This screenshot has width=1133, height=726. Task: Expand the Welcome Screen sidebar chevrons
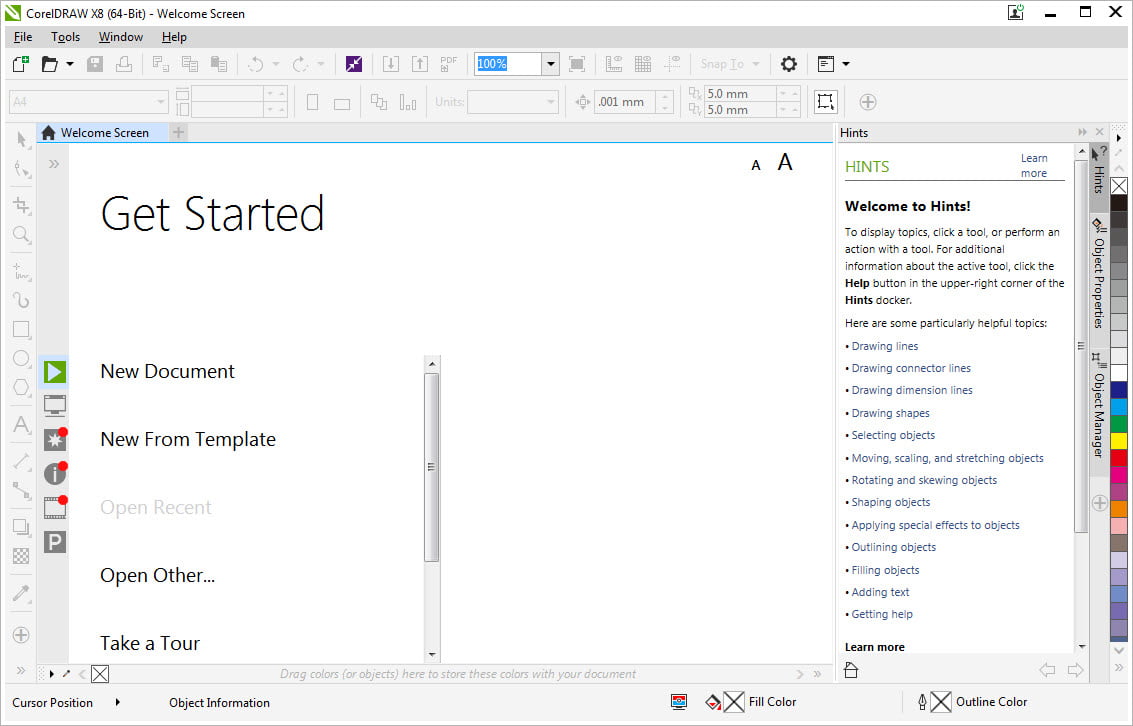53,164
